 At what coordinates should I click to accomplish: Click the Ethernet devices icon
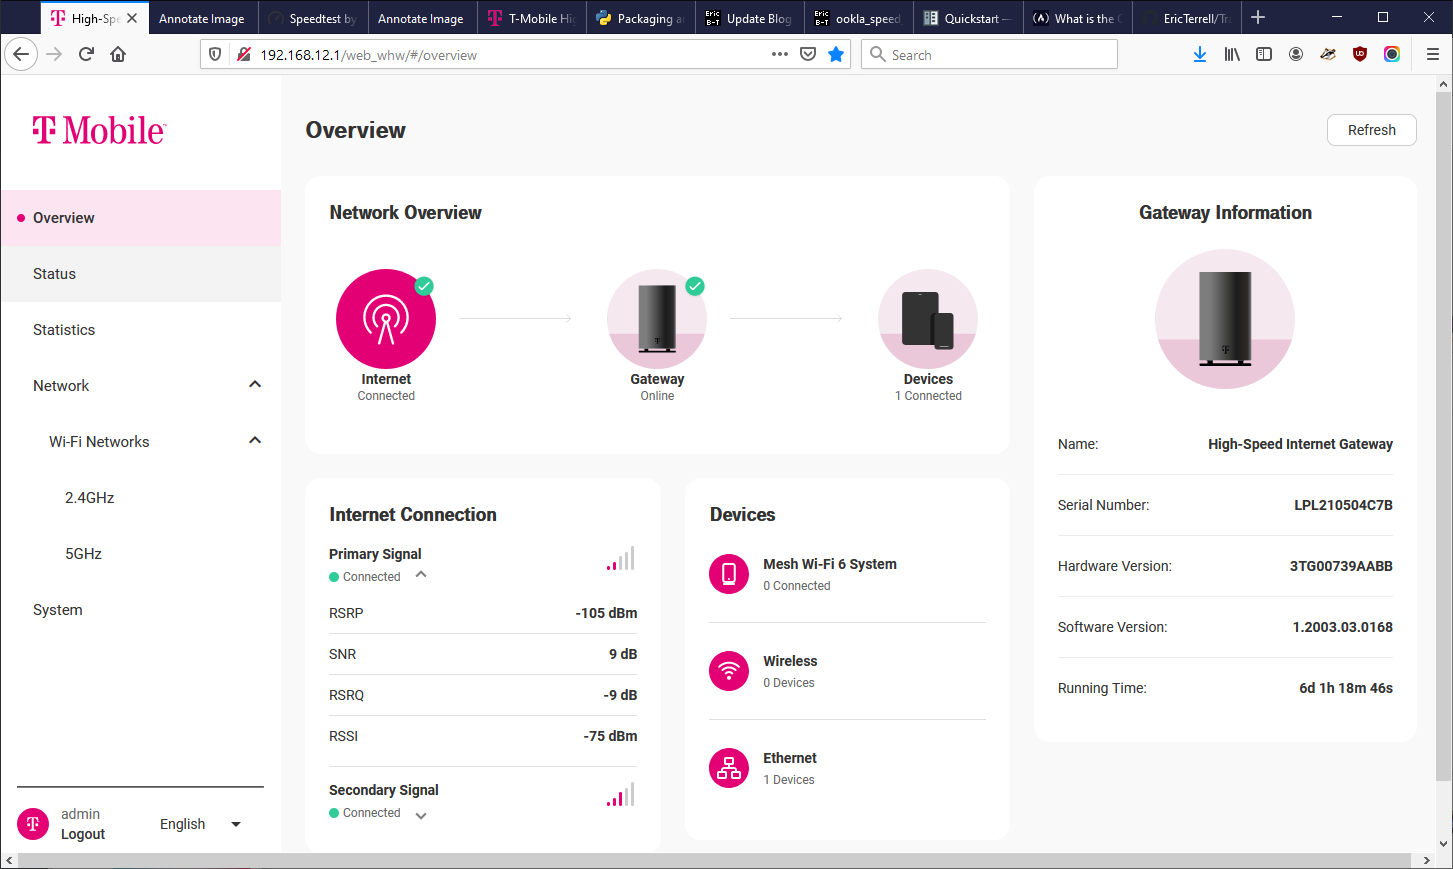[x=729, y=768]
